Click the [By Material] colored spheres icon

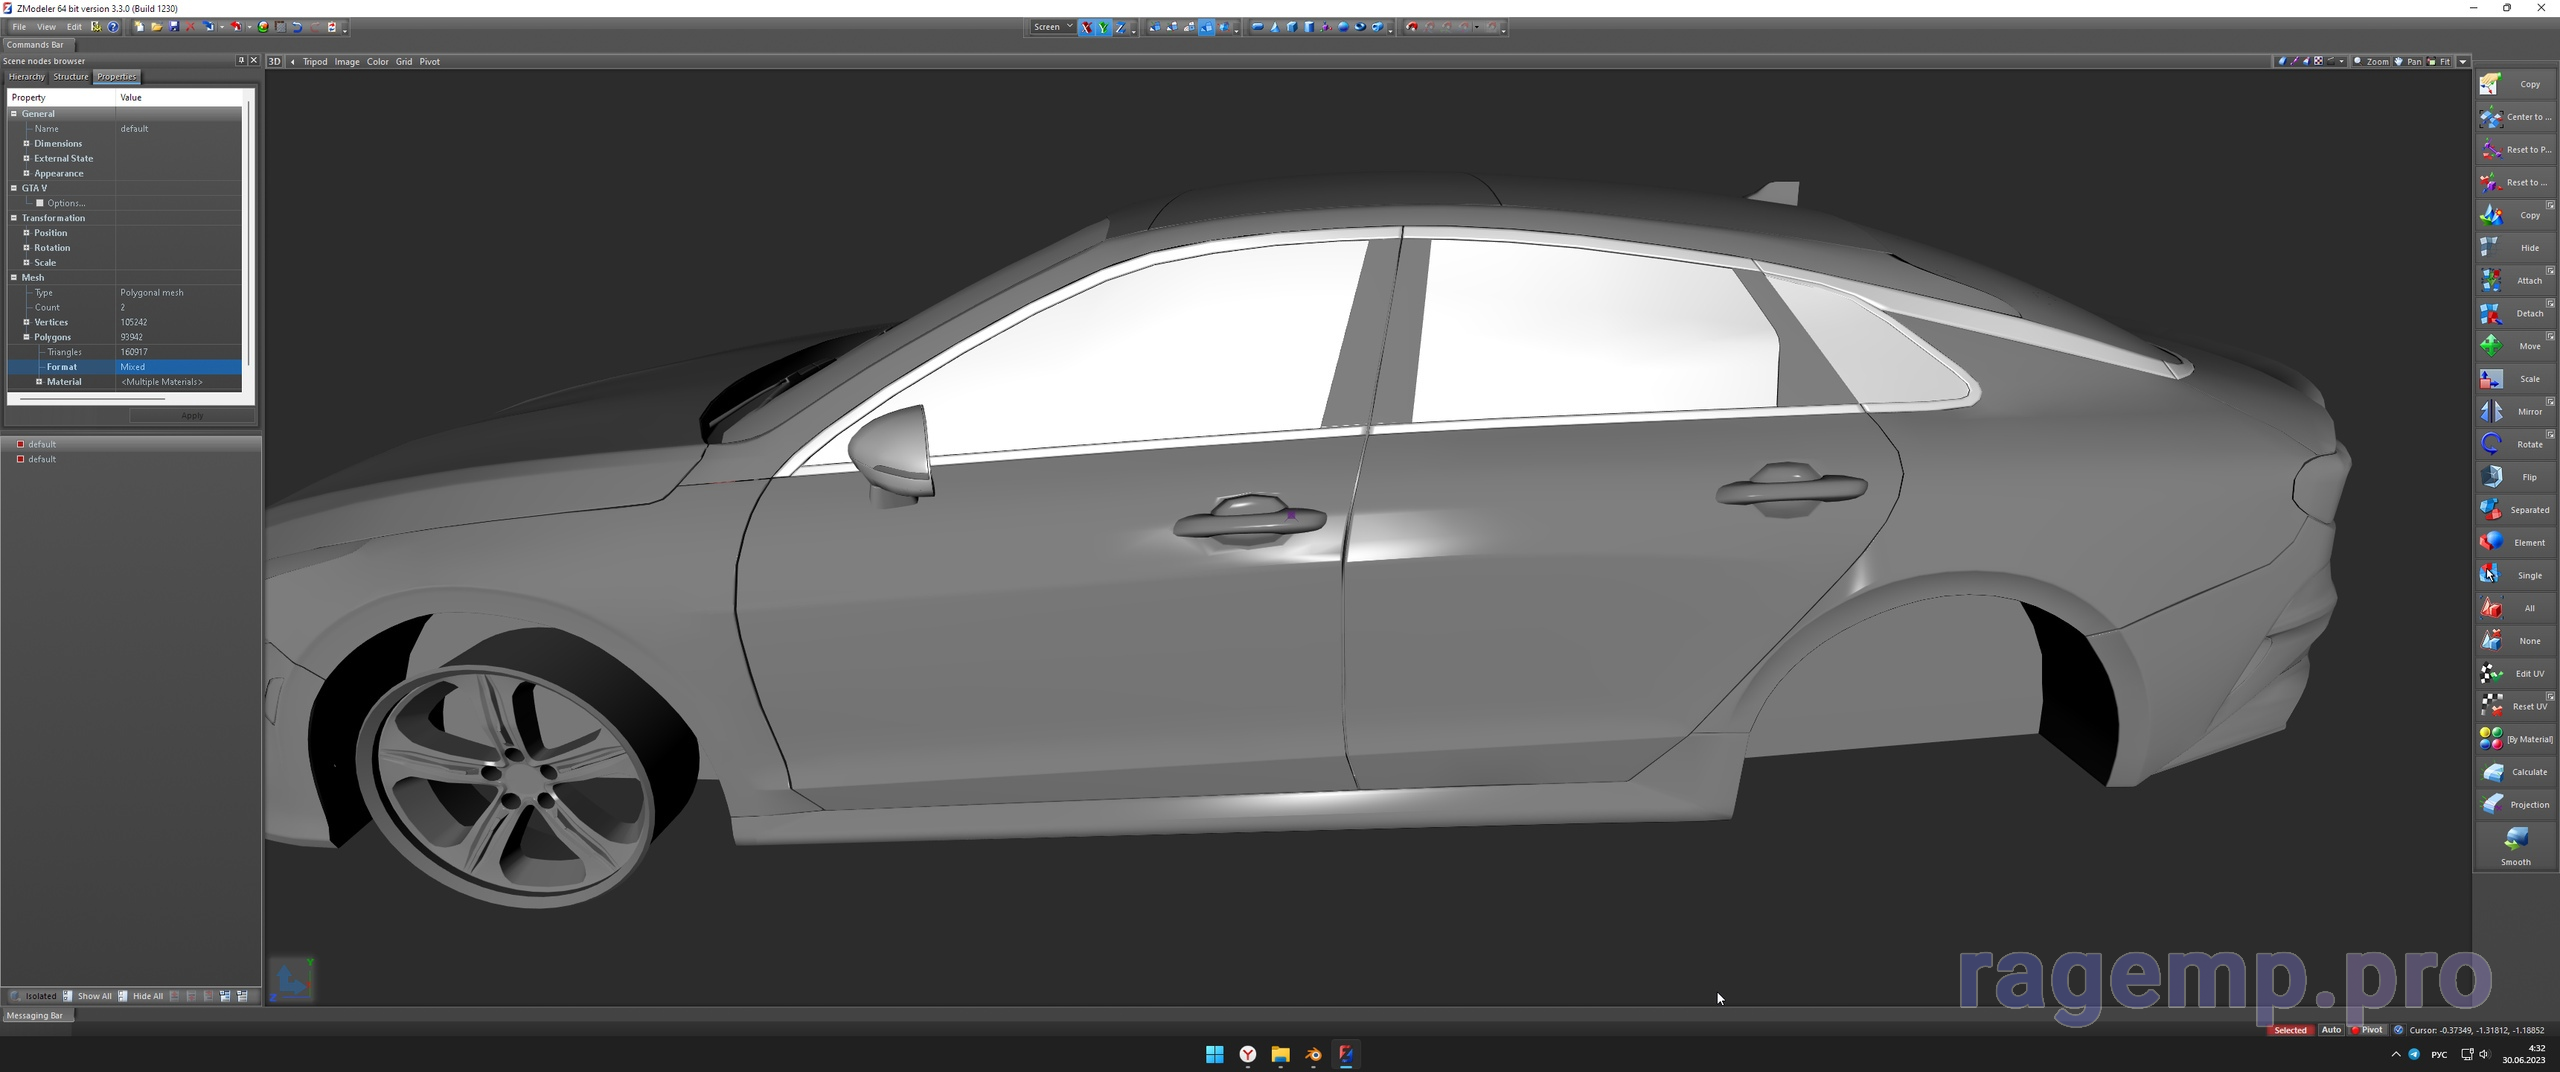point(2491,738)
